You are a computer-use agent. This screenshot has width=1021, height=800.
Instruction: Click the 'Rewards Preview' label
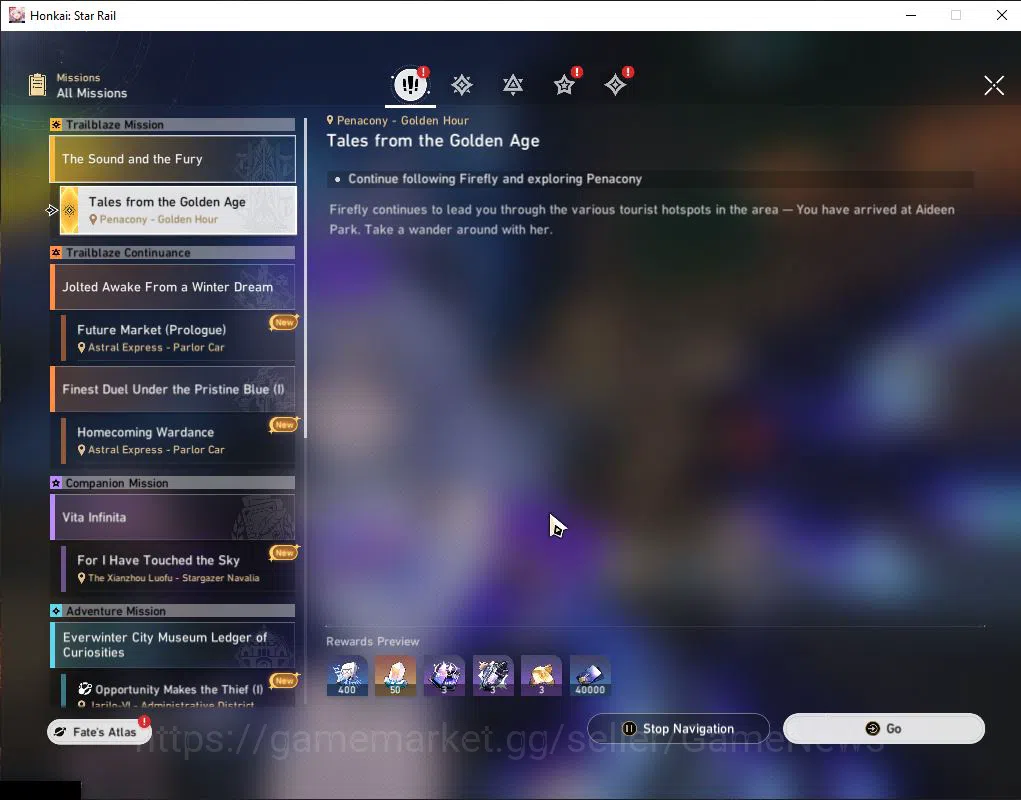(372, 641)
